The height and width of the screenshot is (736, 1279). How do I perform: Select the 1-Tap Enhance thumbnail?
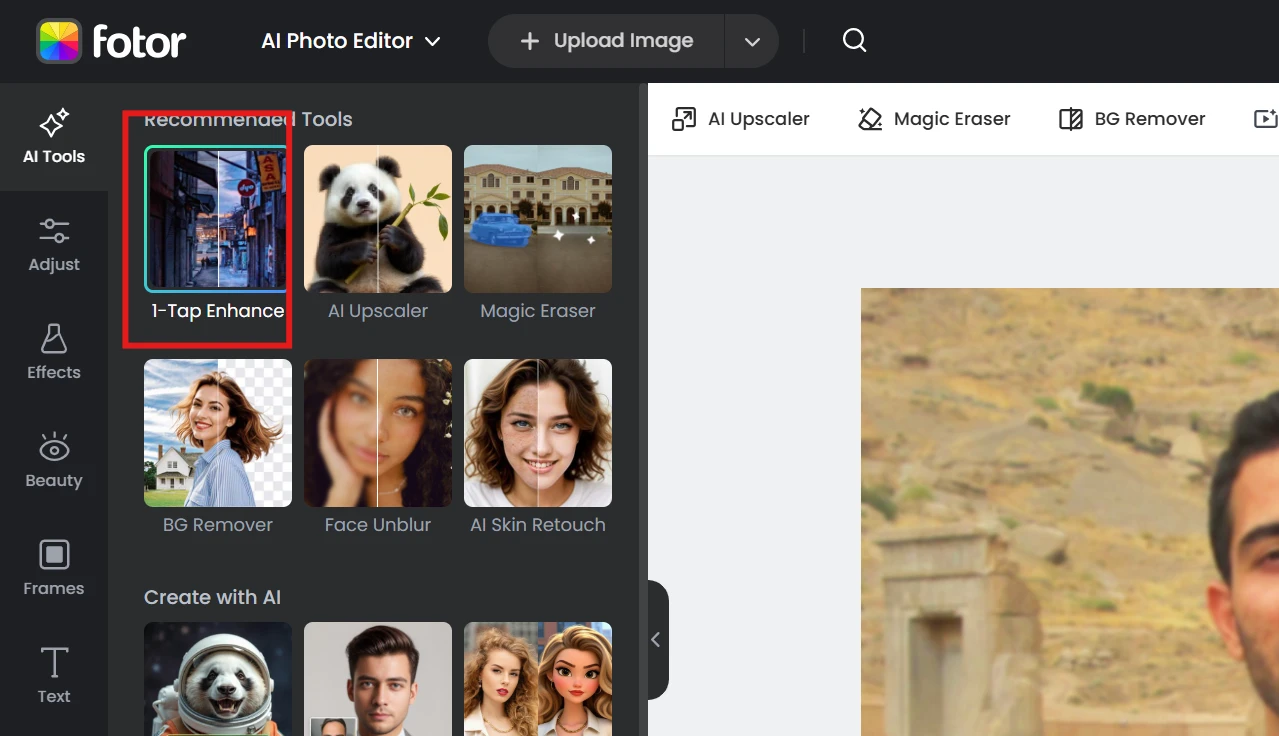pyautogui.click(x=217, y=219)
